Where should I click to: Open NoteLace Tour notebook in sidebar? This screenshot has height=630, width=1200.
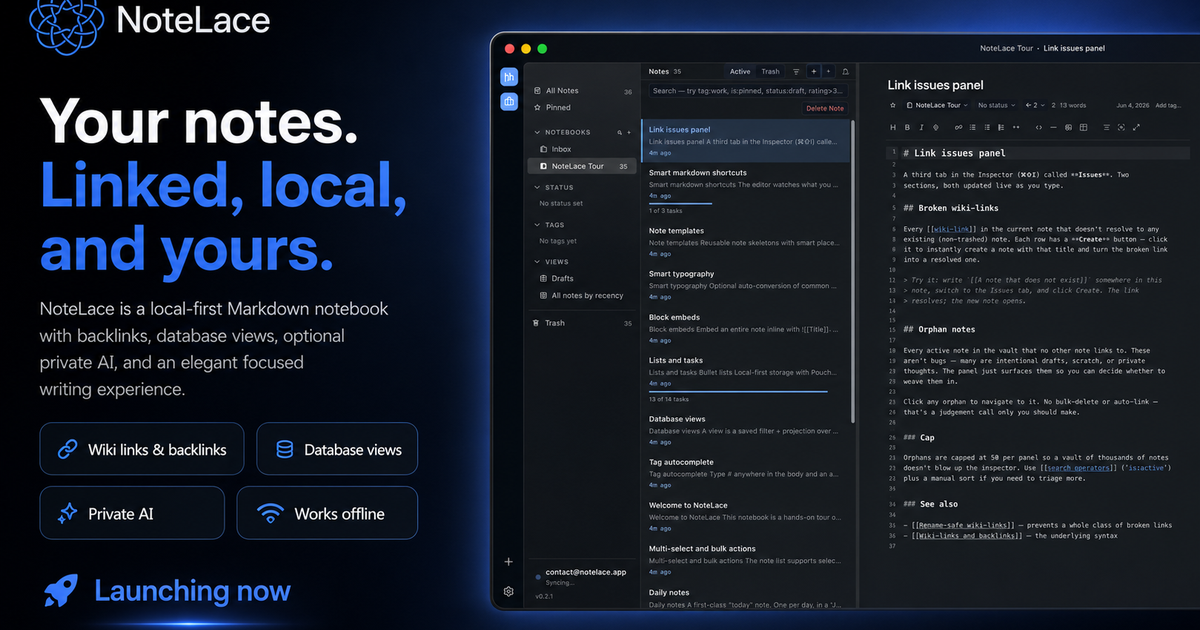[581, 166]
